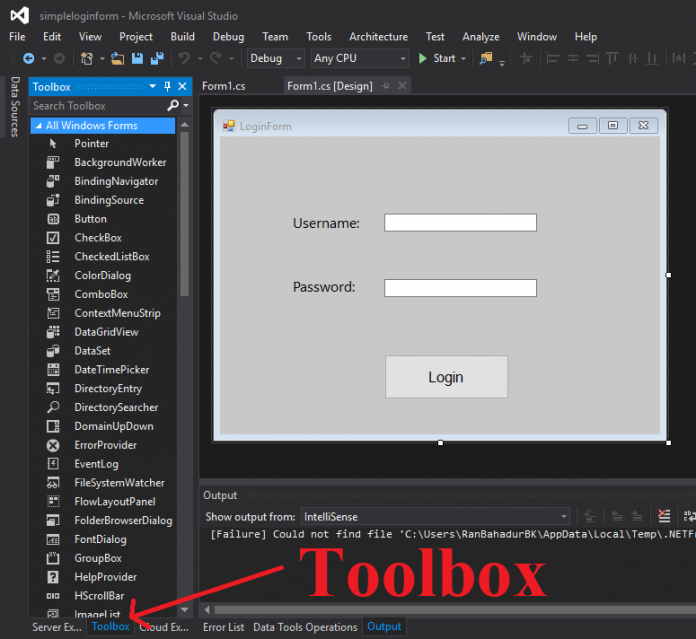Click the Login button on the form

[446, 377]
